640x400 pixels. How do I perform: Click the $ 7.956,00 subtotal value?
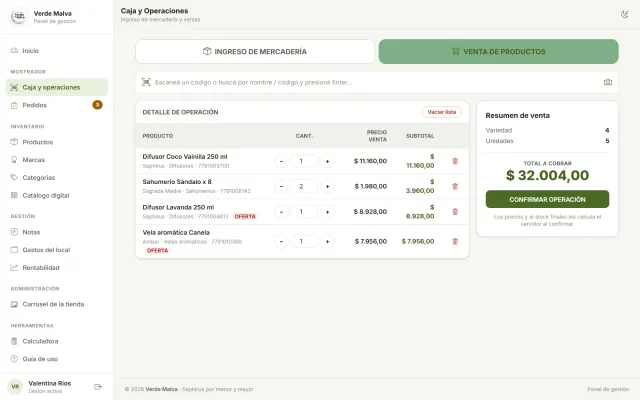pos(418,241)
